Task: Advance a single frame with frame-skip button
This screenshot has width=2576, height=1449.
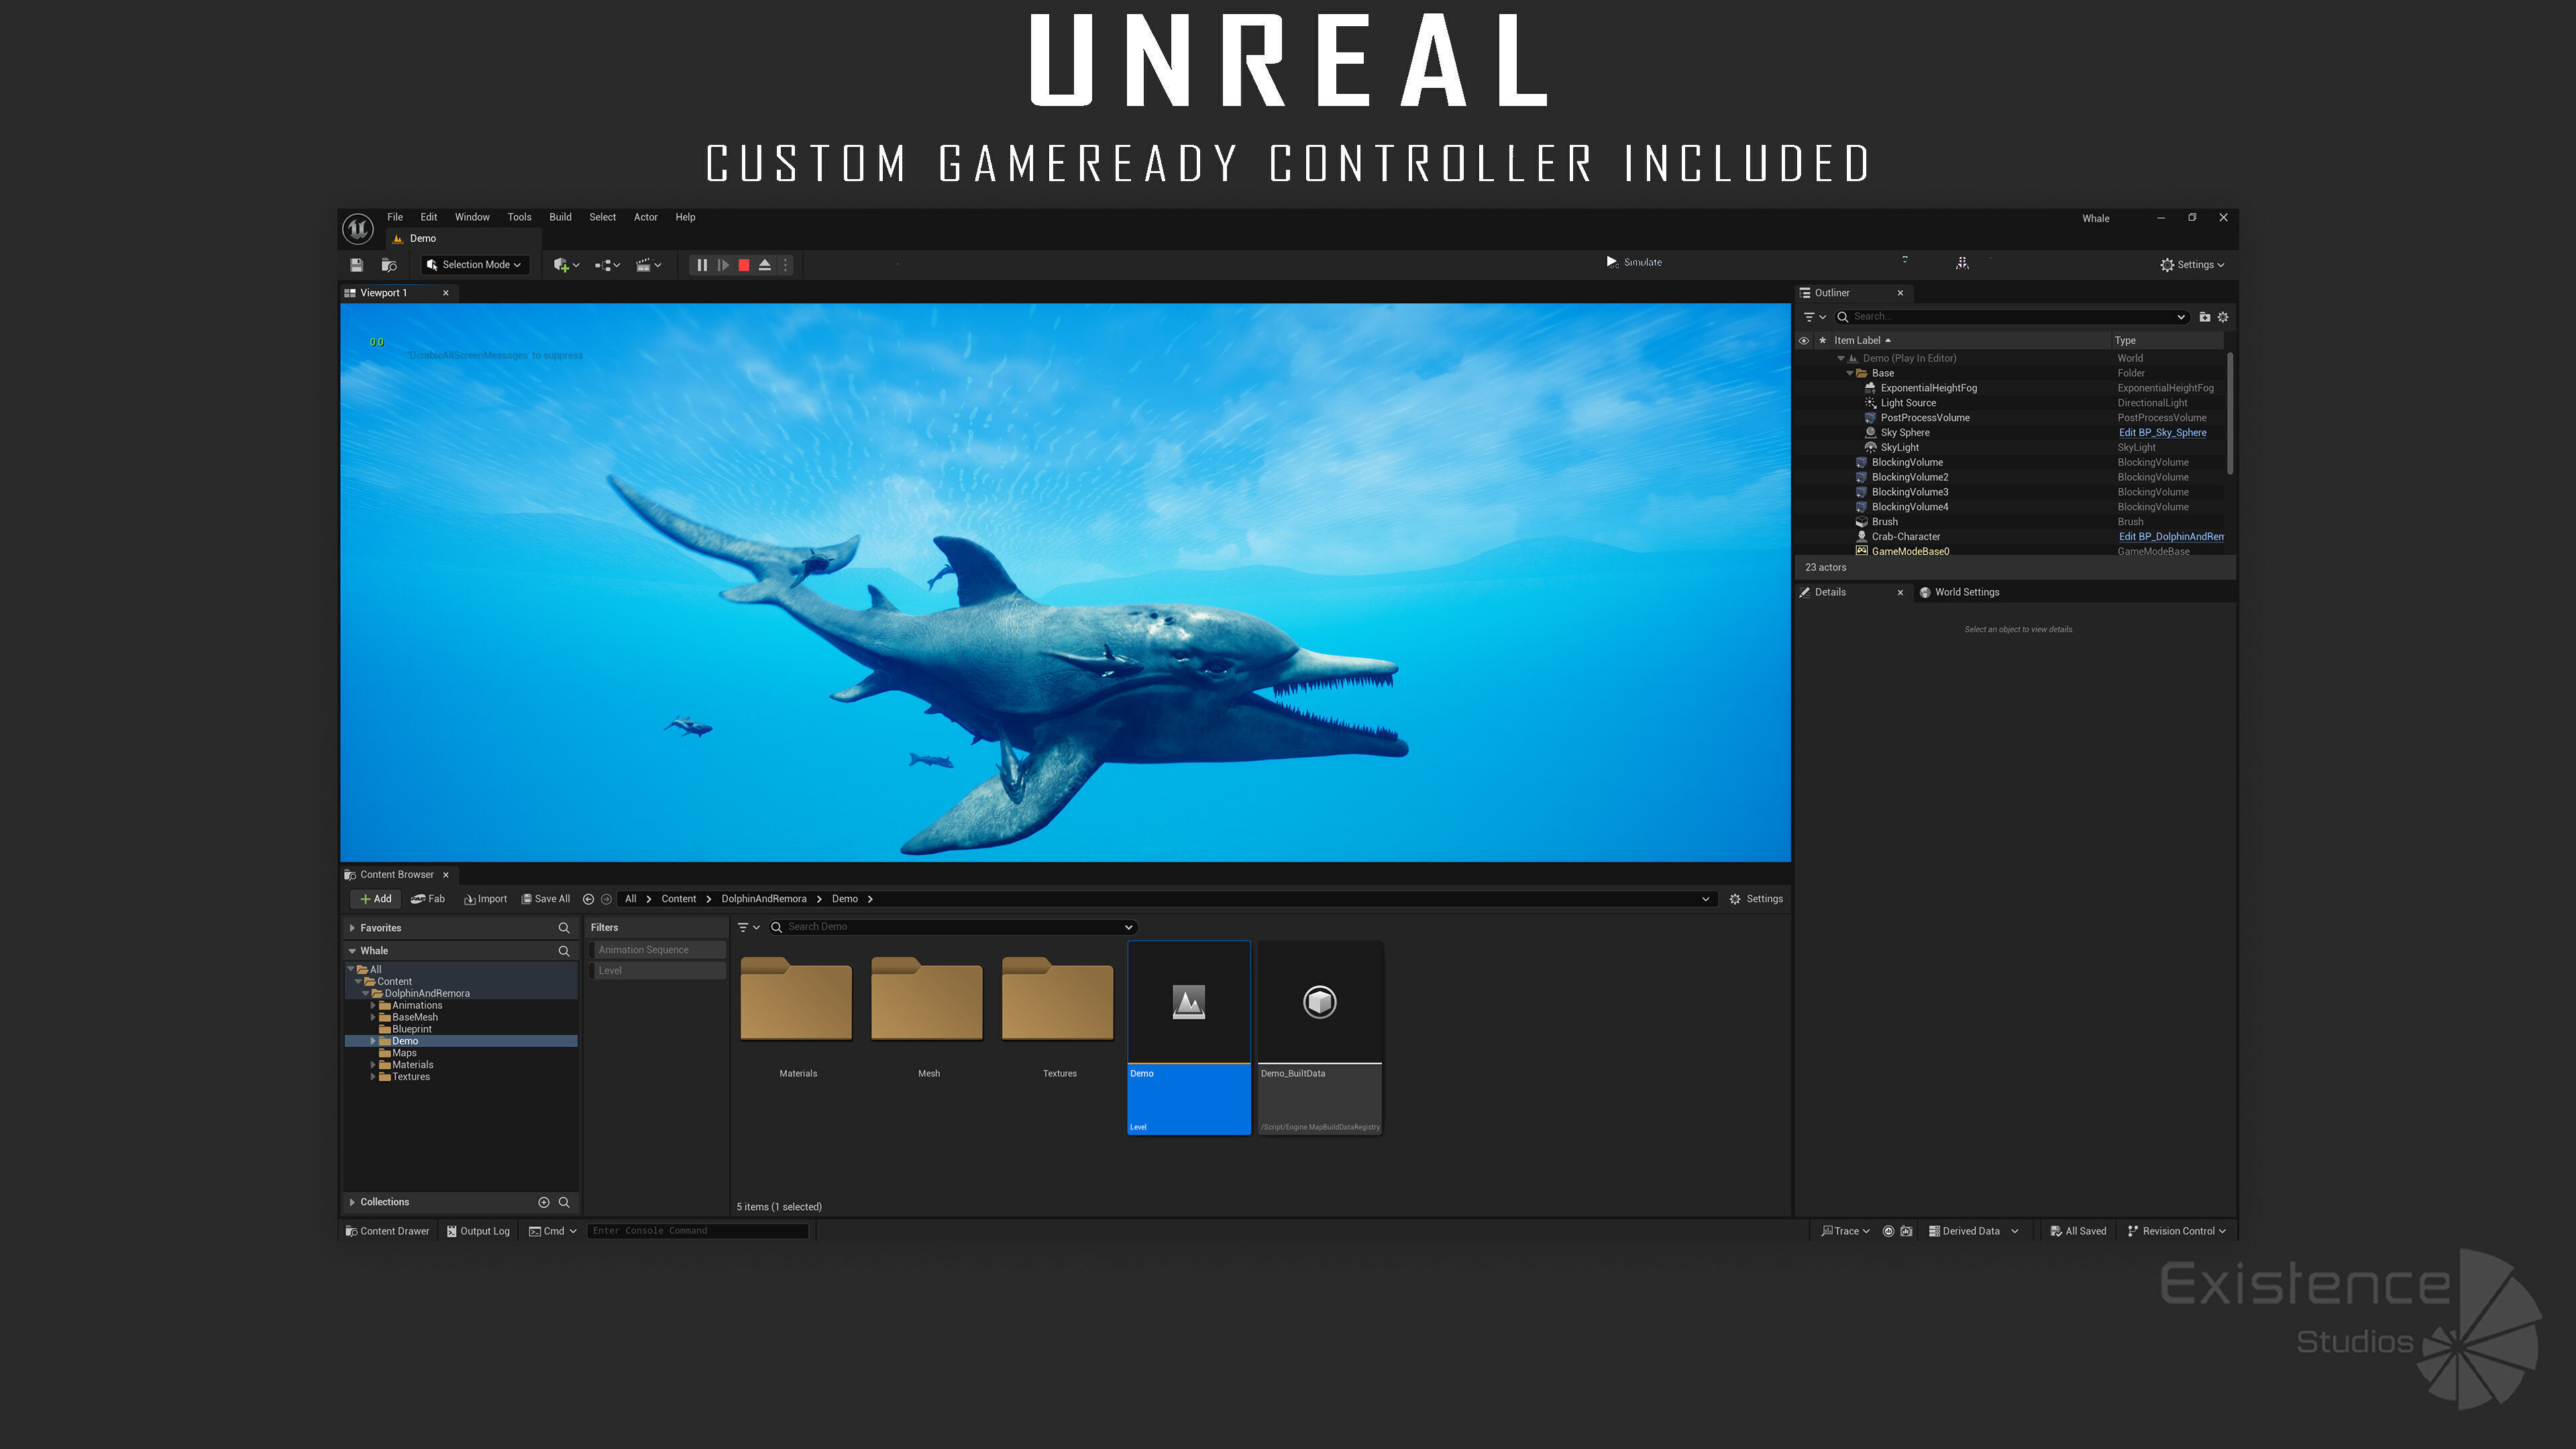Action: point(723,265)
